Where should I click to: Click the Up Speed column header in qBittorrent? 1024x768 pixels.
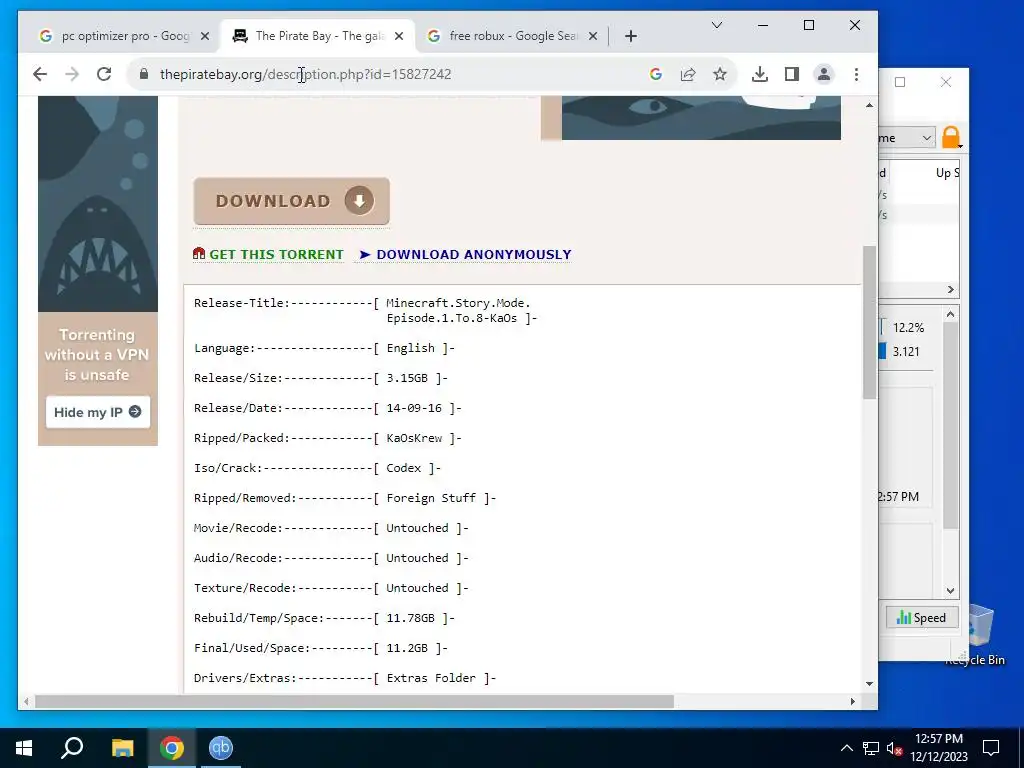[x=947, y=173]
